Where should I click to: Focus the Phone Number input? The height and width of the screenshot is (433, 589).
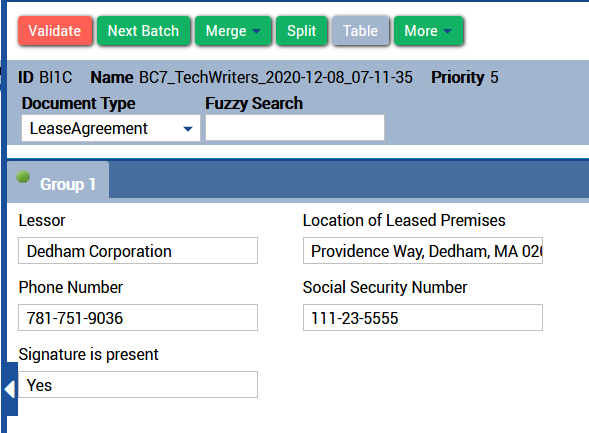[138, 318]
